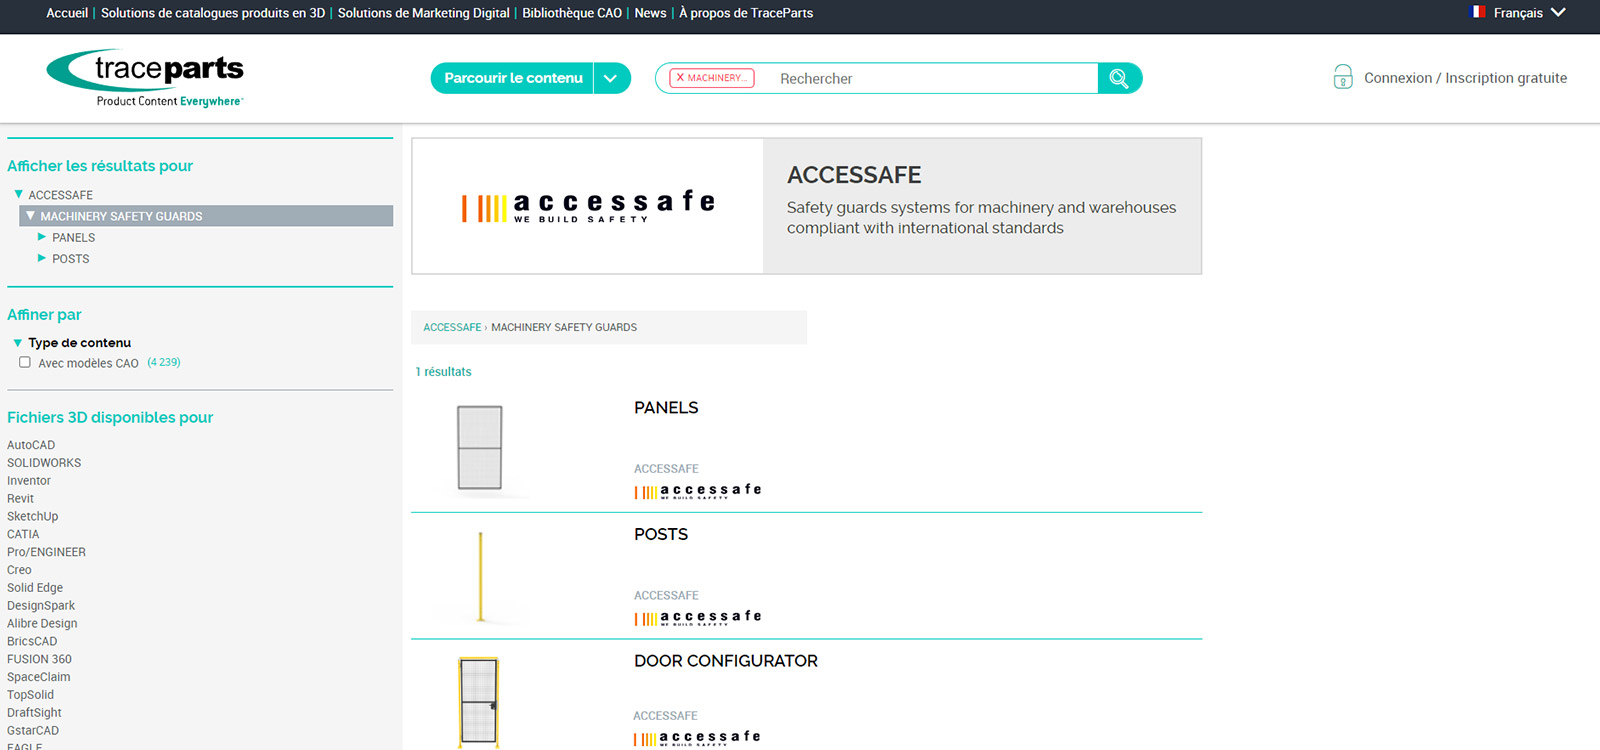Click ACCESSAFE label under PANELS result
The width and height of the screenshot is (1600, 750).
coord(666,469)
